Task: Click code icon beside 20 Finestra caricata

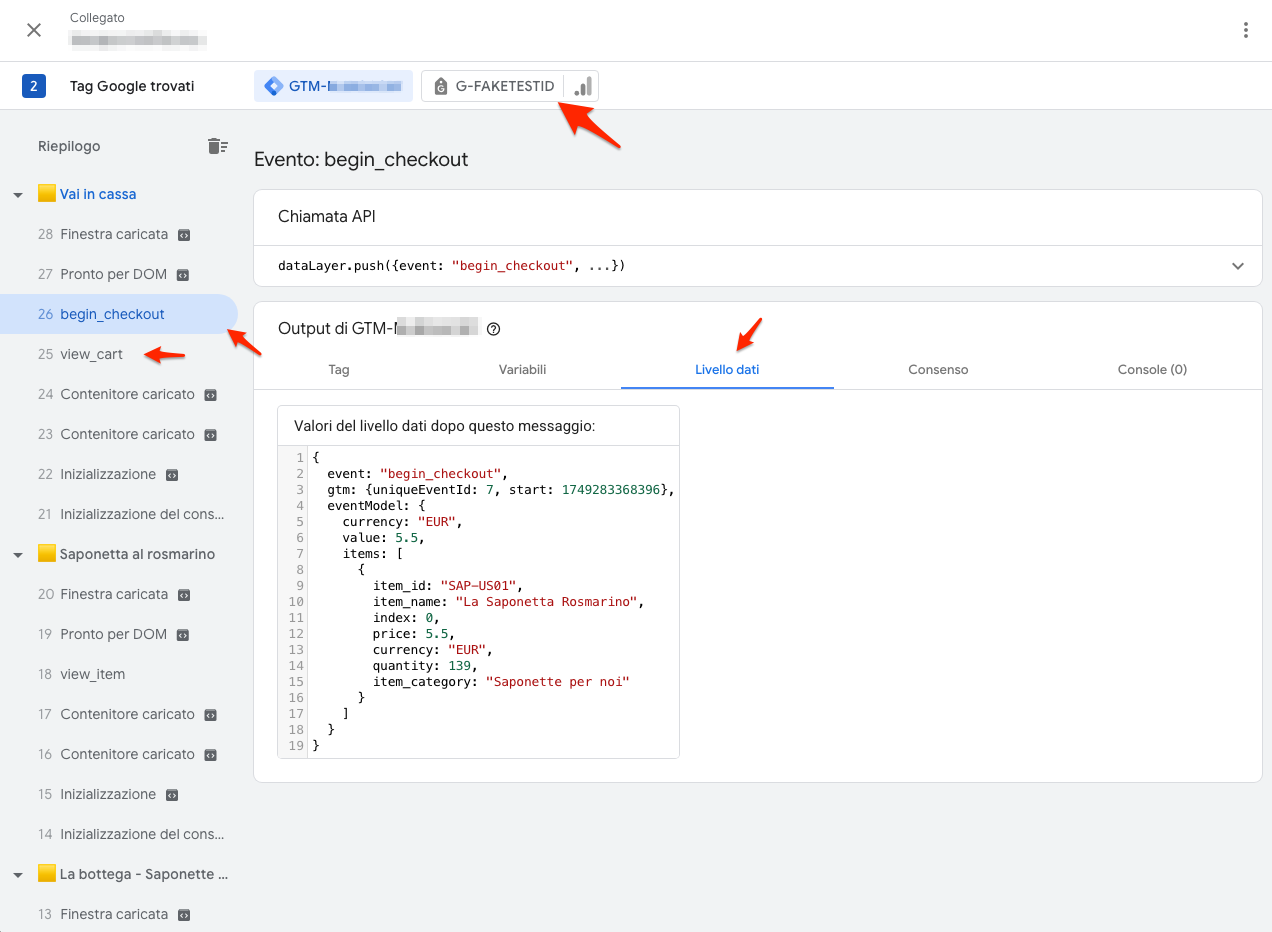Action: pos(184,595)
